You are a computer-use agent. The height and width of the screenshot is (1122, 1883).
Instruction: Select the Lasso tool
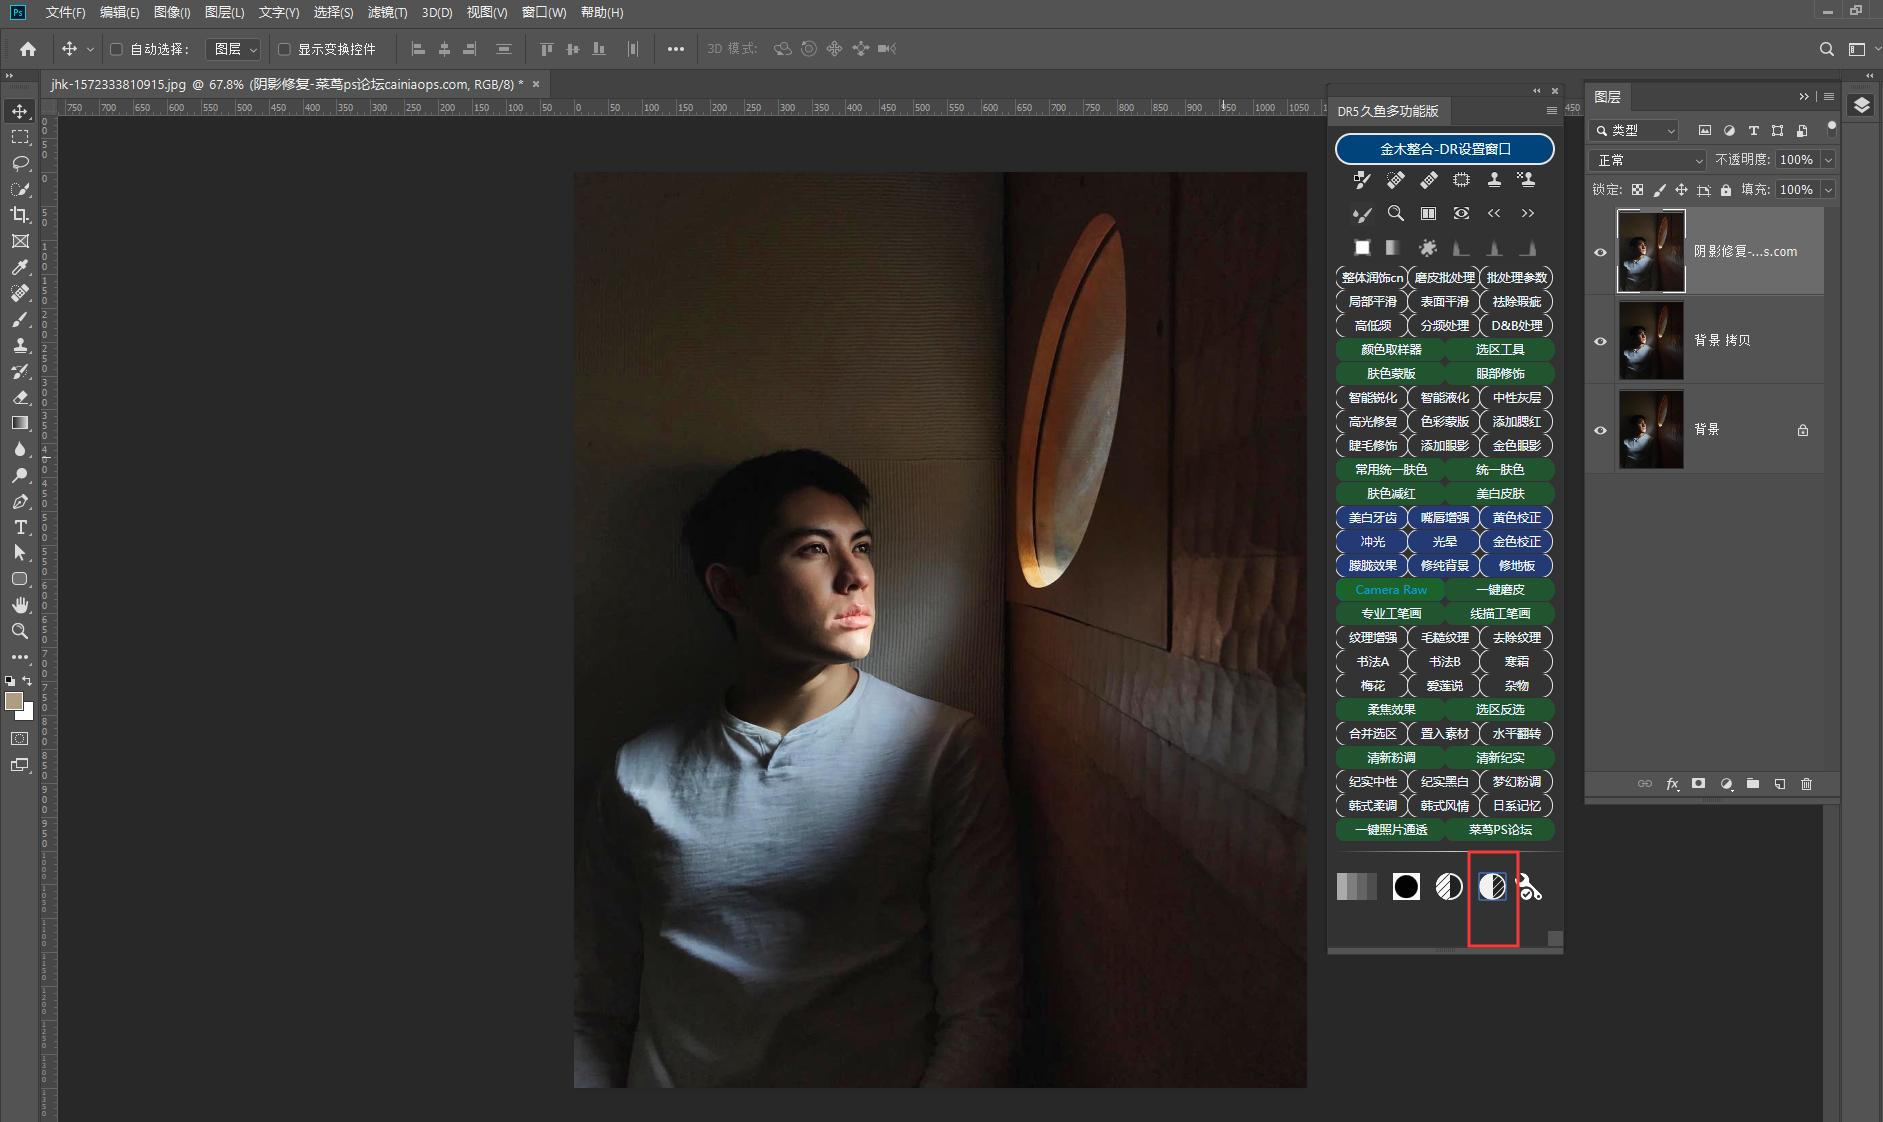(20, 163)
